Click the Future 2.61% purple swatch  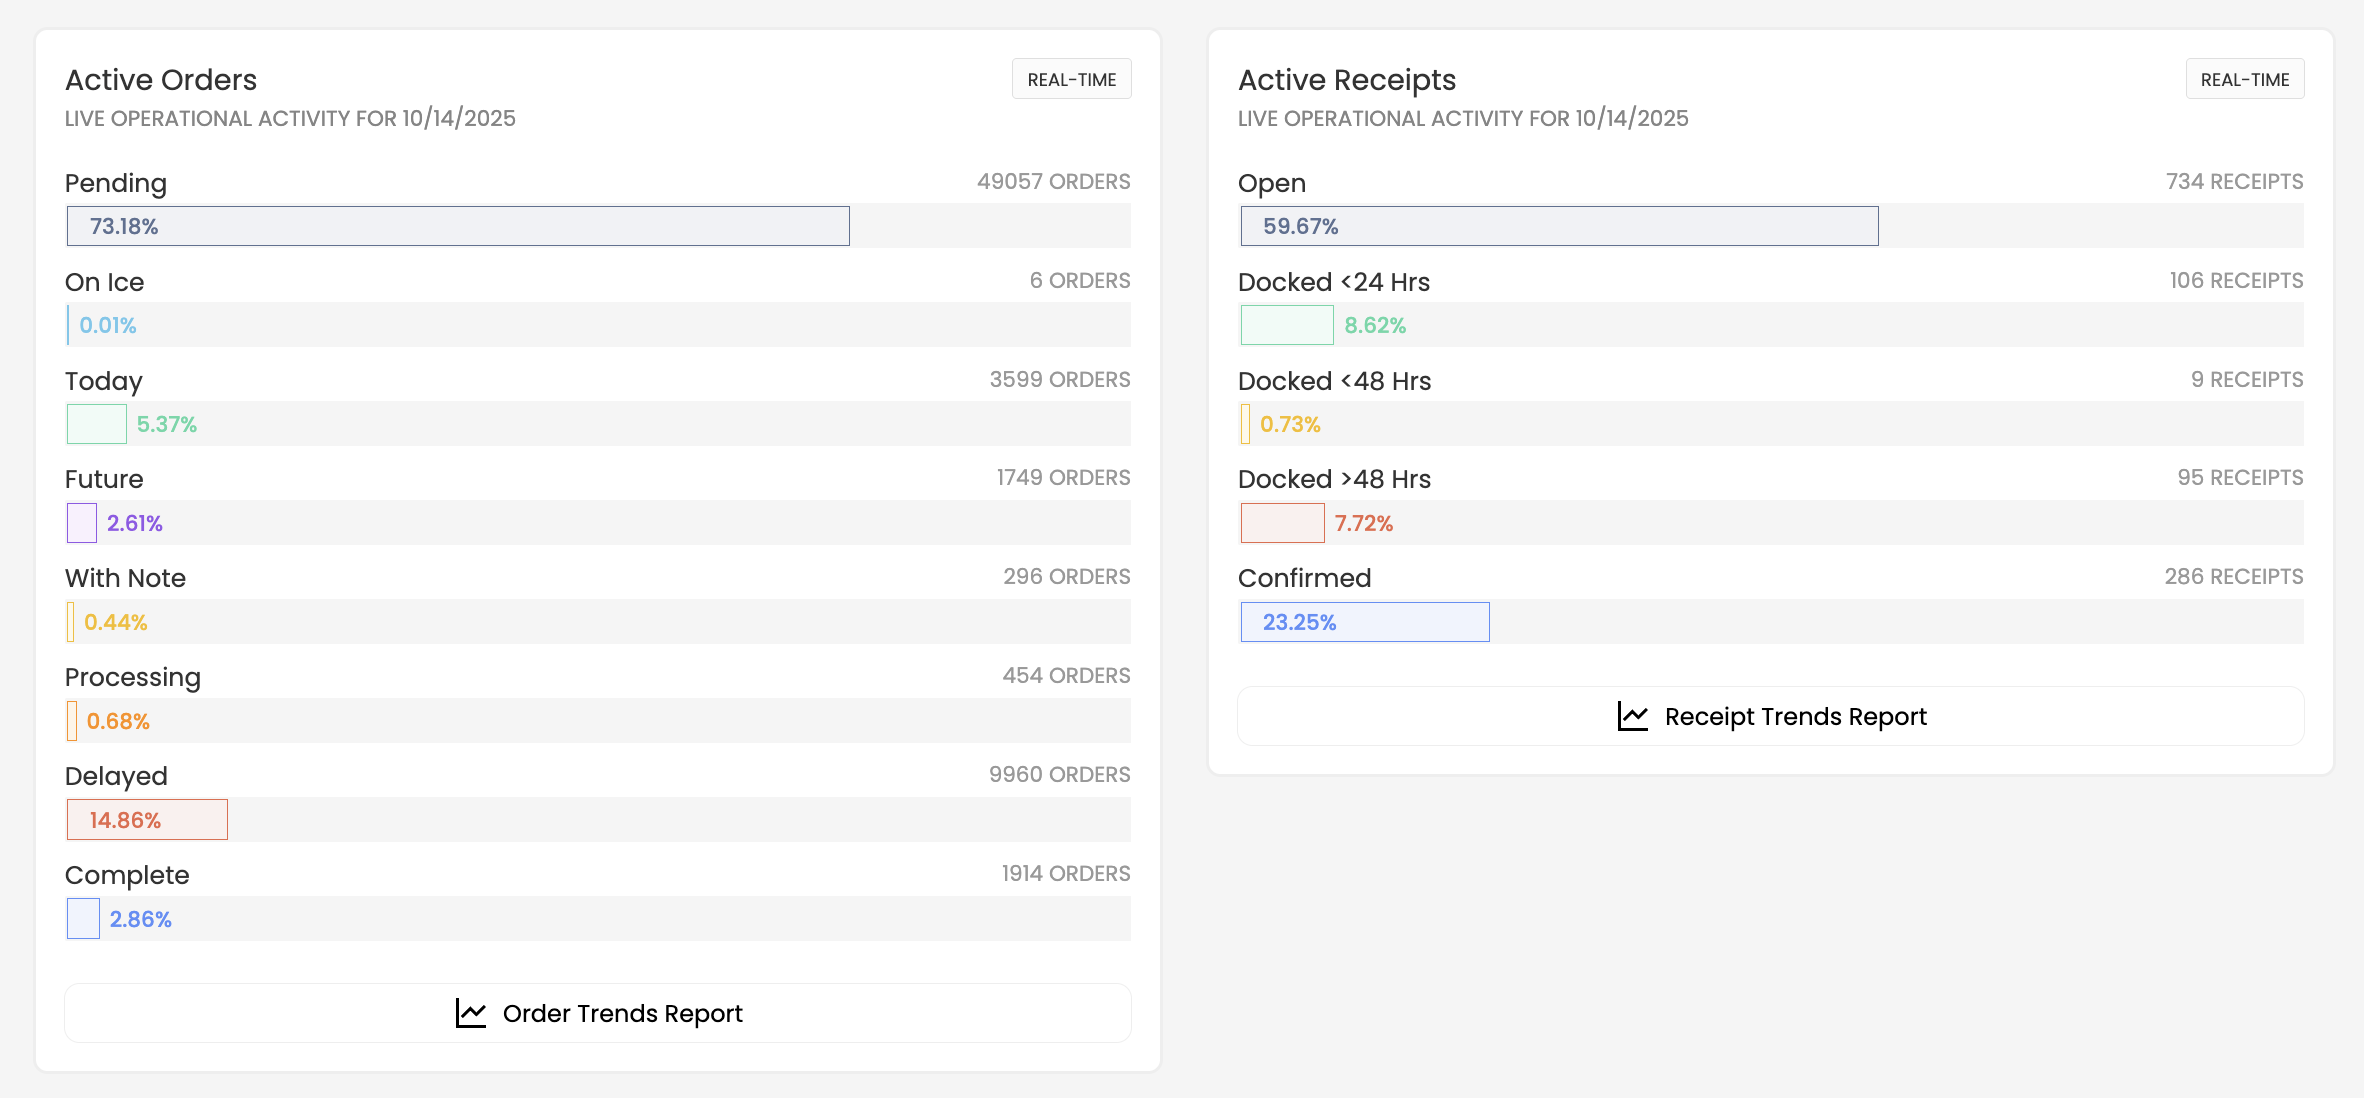click(82, 523)
